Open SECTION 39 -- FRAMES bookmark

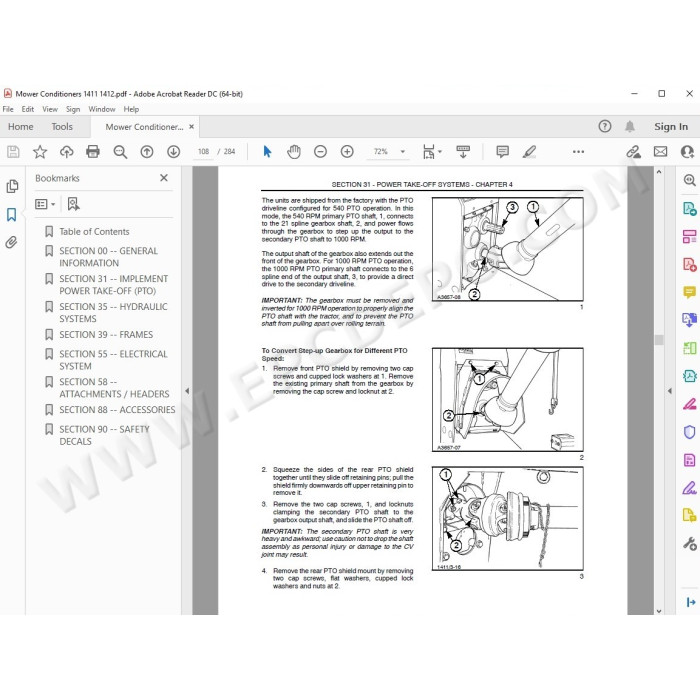point(106,335)
